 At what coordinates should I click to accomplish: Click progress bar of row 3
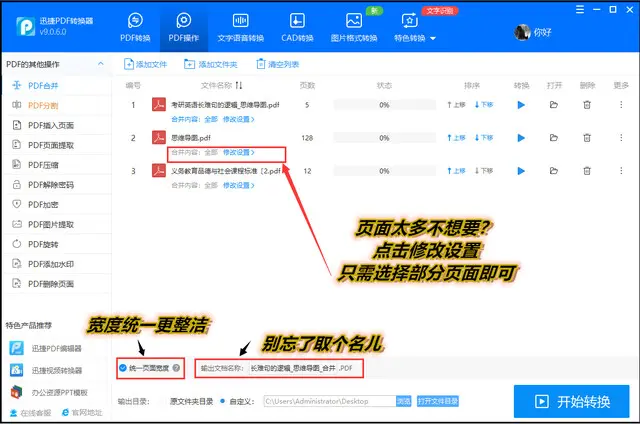pos(384,171)
